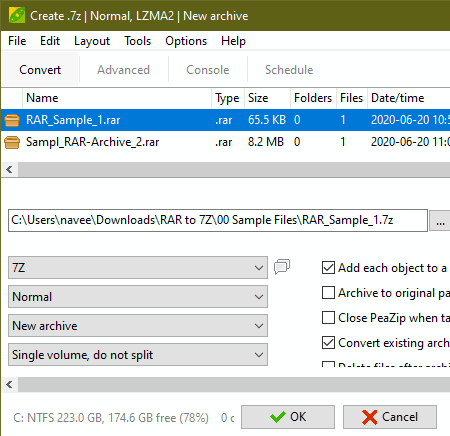Open the New archive action dropdown
Image resolution: width=450 pixels, height=436 pixels.
pos(138,325)
